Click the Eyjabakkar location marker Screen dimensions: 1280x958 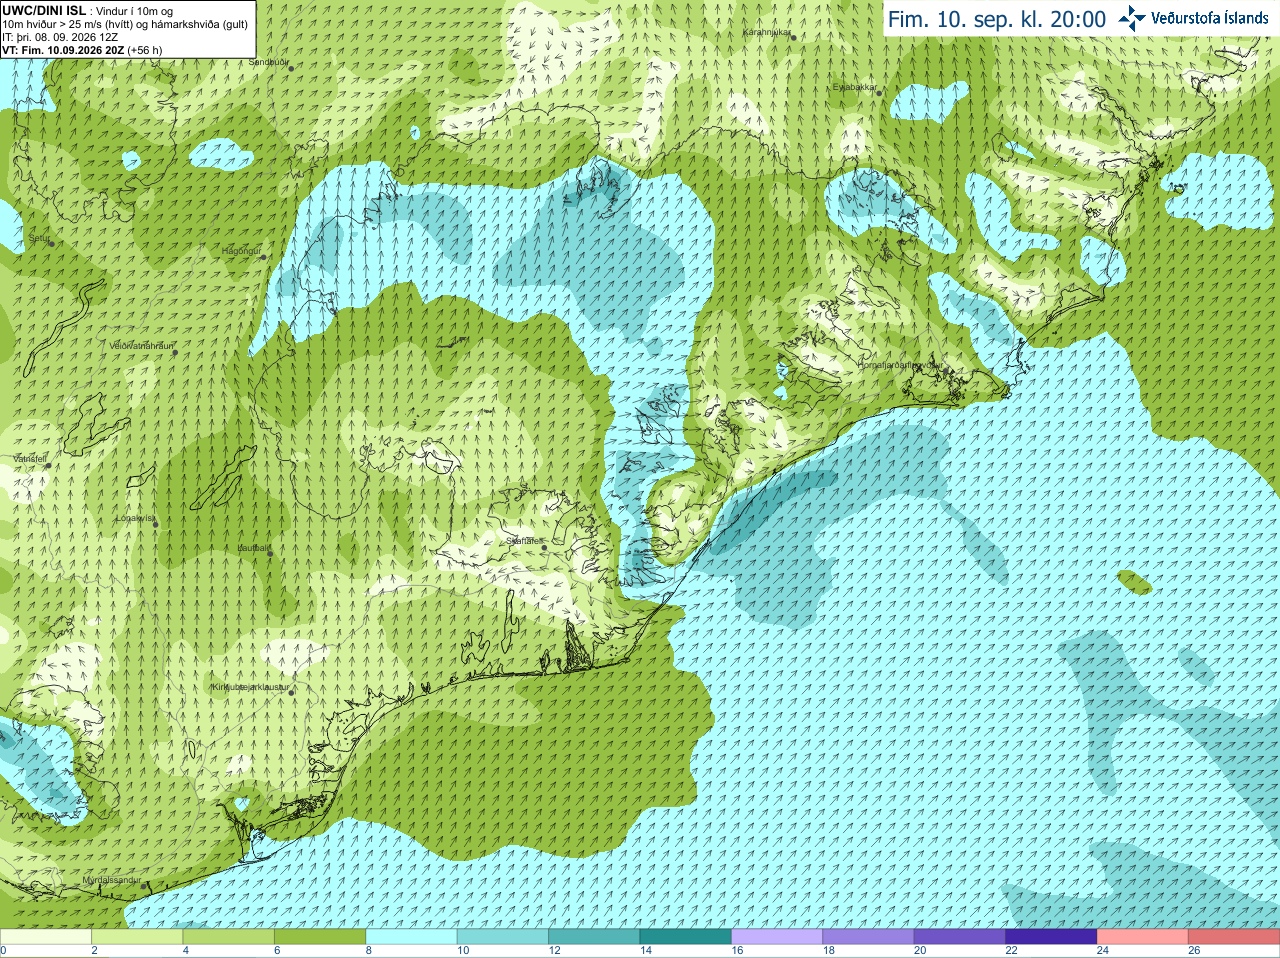point(880,92)
